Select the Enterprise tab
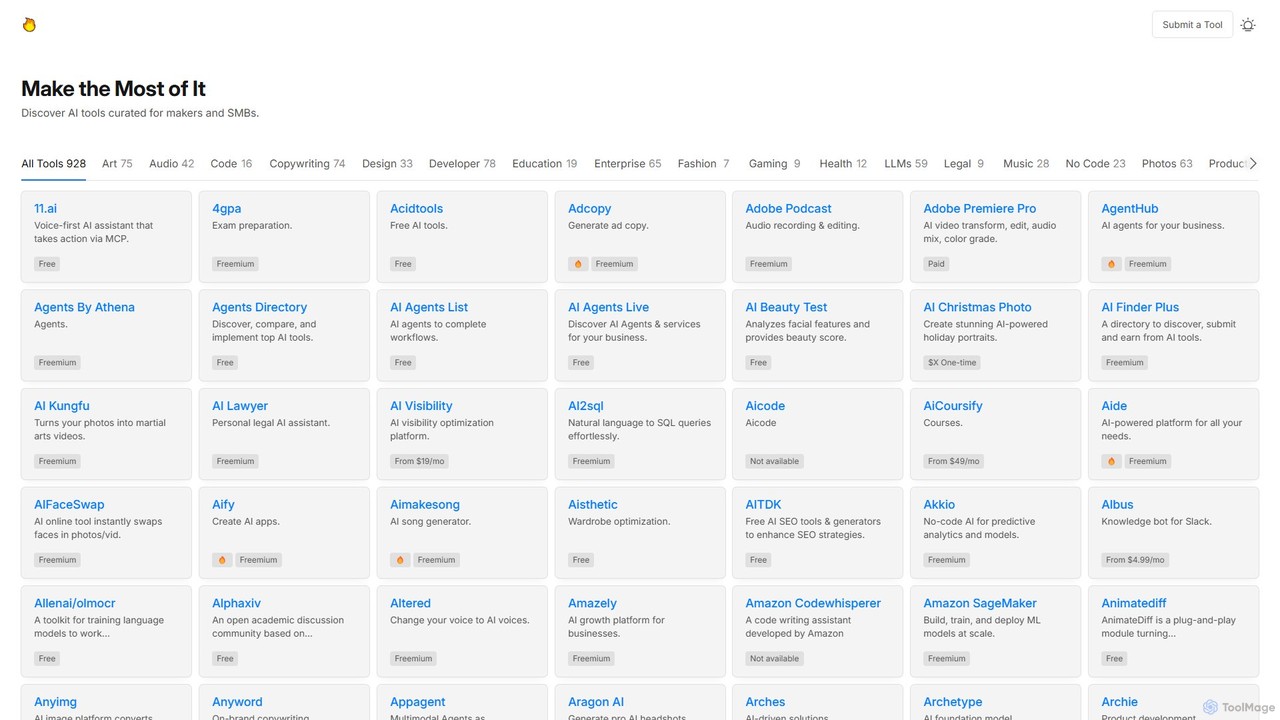 tap(628, 164)
